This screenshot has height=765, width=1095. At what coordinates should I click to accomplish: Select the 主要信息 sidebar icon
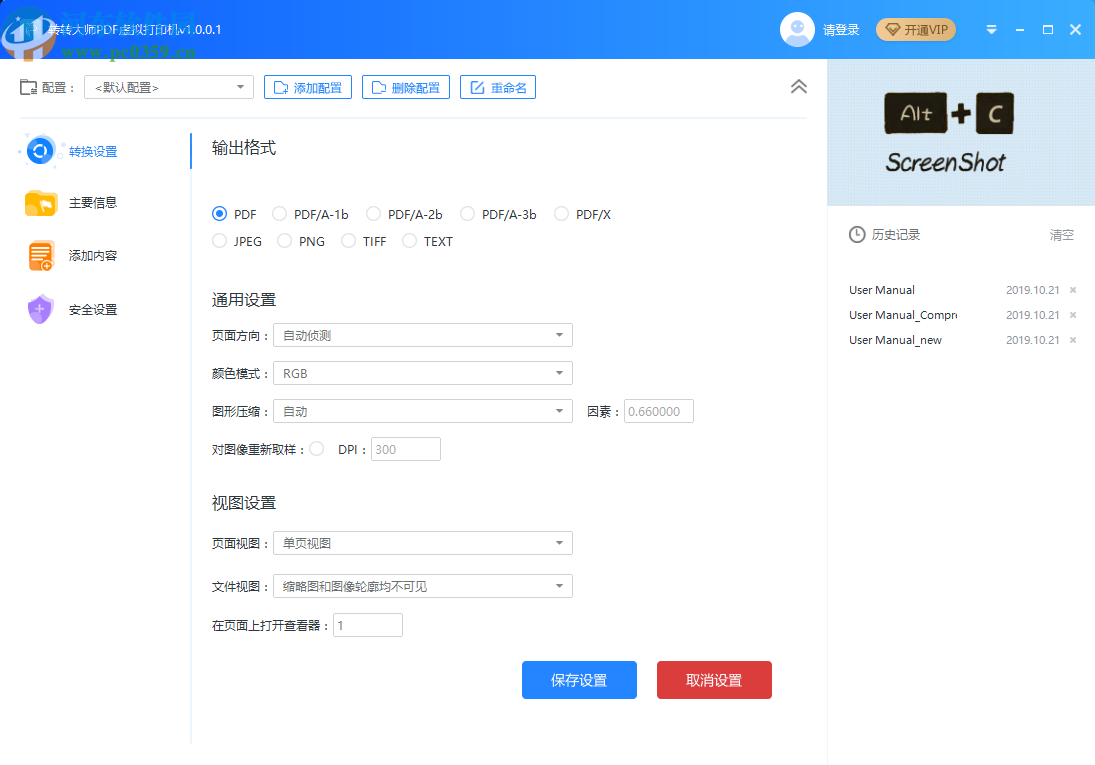tap(39, 202)
